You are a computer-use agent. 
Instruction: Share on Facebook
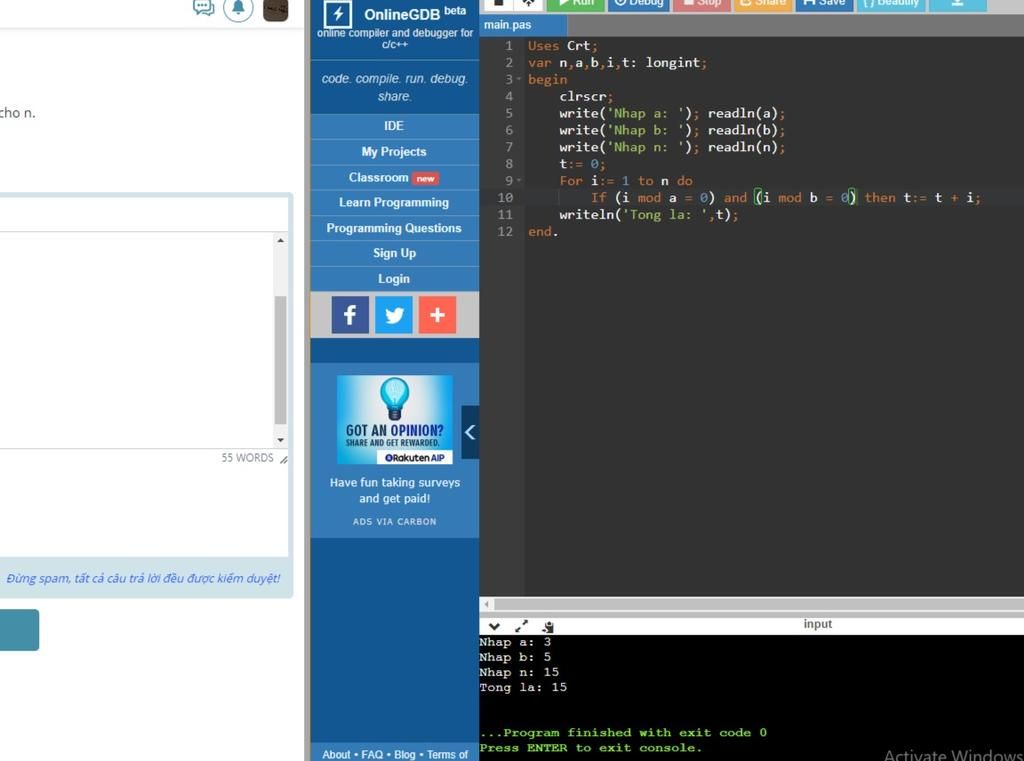pos(350,315)
